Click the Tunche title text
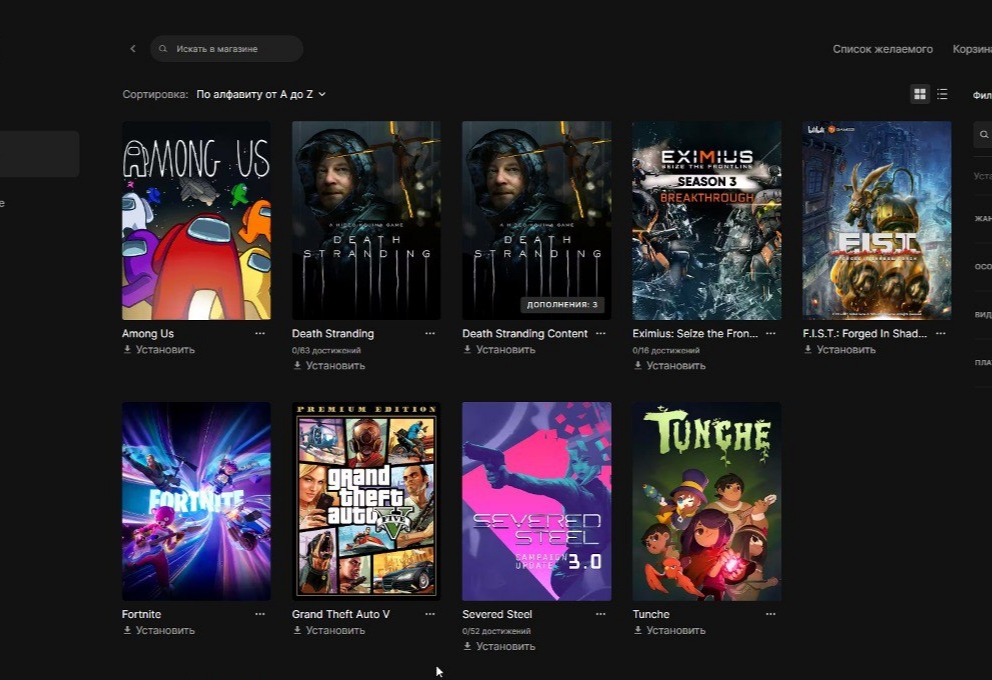Image resolution: width=992 pixels, height=680 pixels. pyautogui.click(x=651, y=614)
